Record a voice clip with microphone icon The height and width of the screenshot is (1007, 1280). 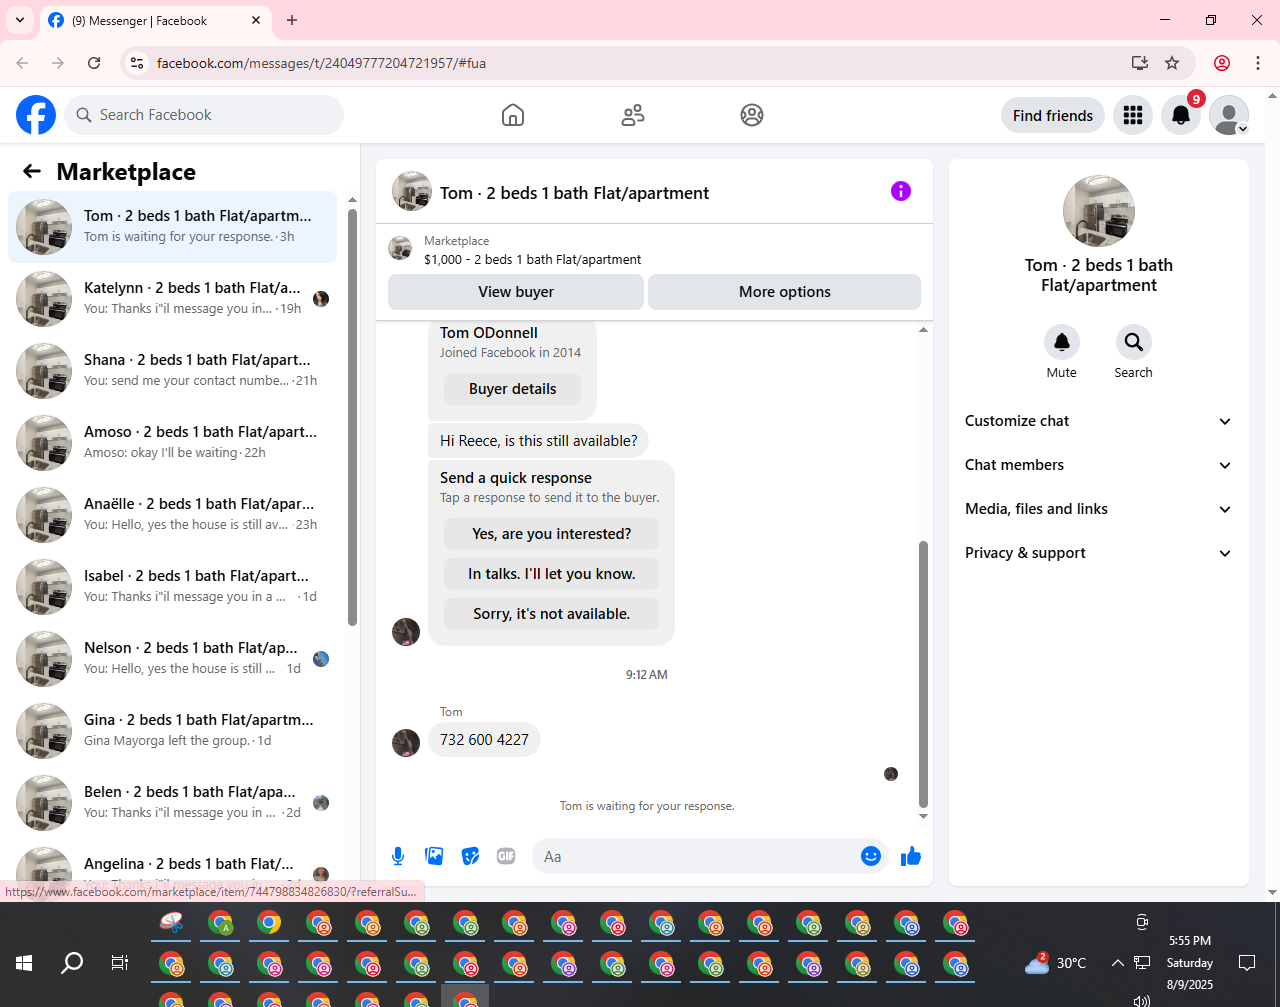pos(398,856)
